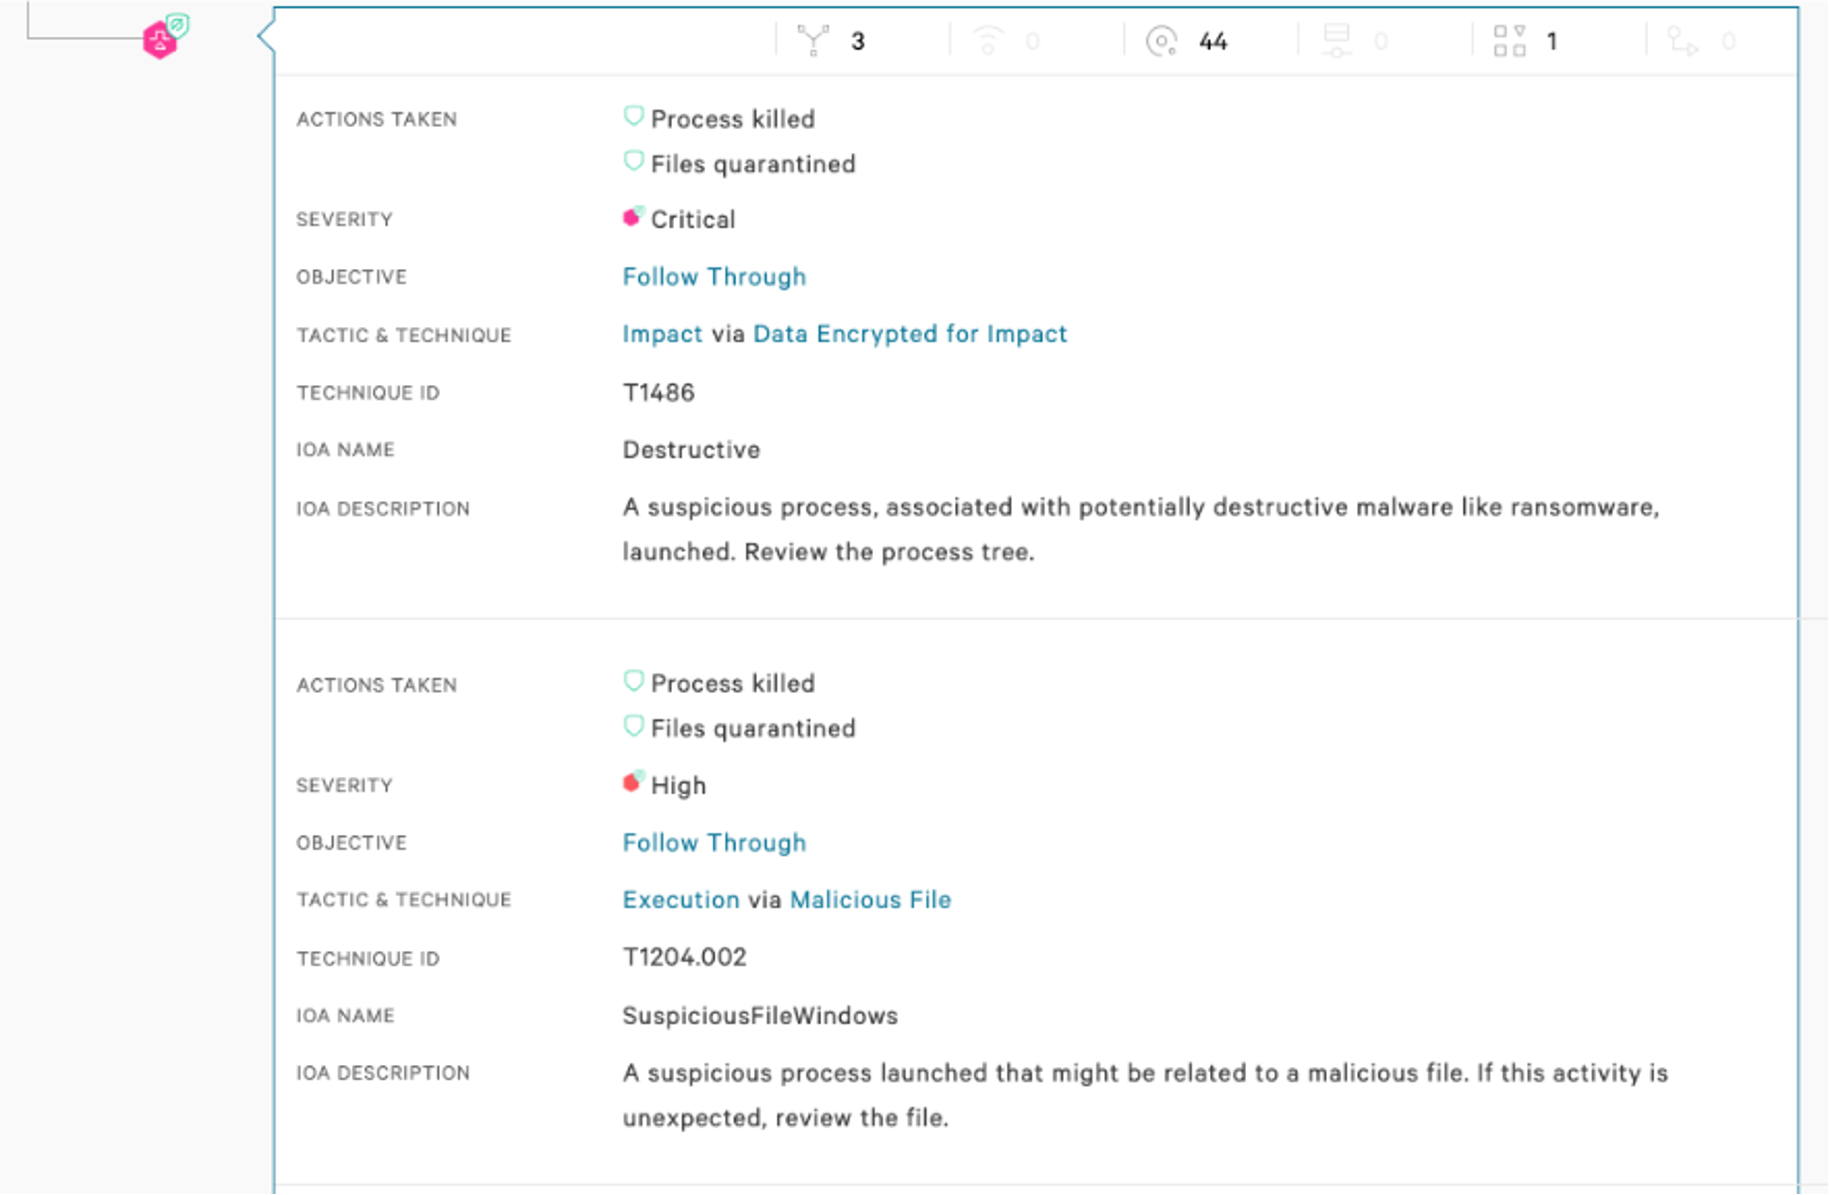1829x1195 pixels.
Task: Click the count 1 beside the grid icon
Action: click(1552, 41)
